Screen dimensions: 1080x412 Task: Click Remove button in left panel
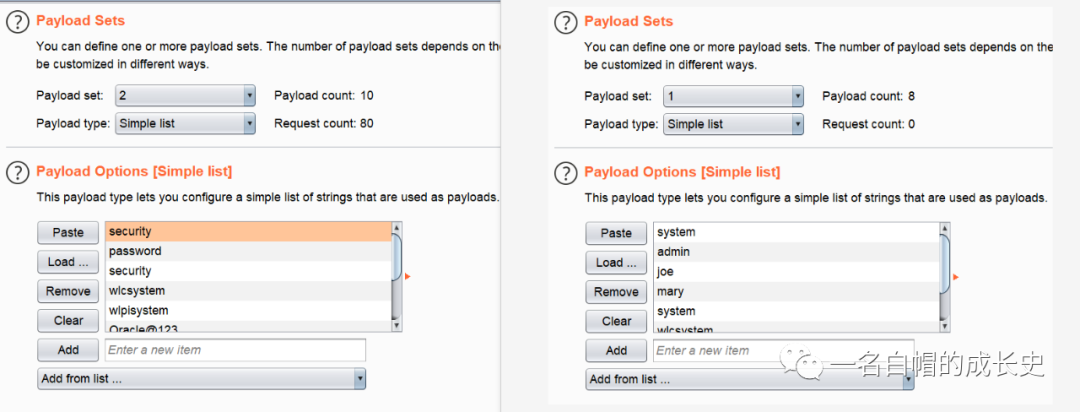68,291
